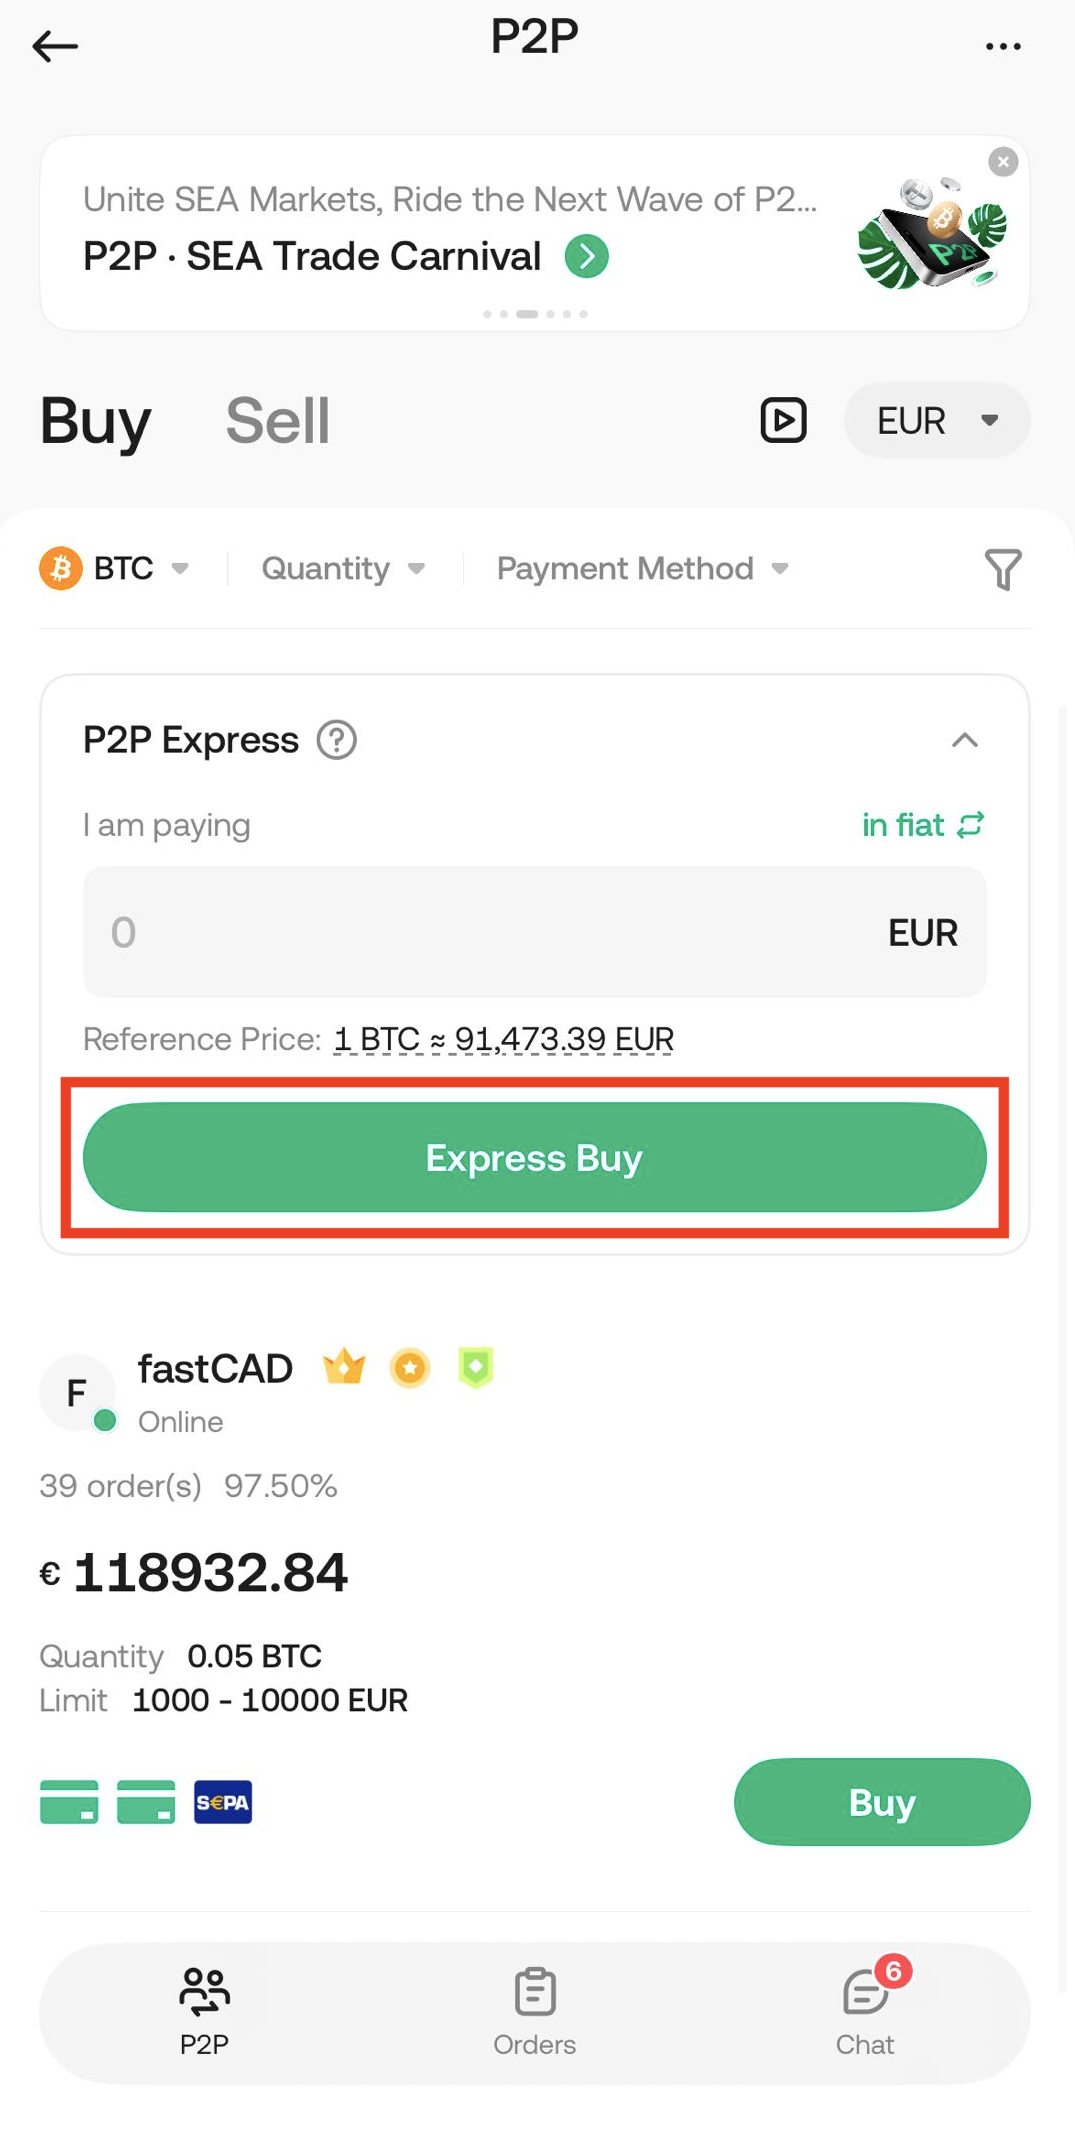Open the Orders tab in bottom bar
The height and width of the screenshot is (2155, 1075).
coord(535,2012)
